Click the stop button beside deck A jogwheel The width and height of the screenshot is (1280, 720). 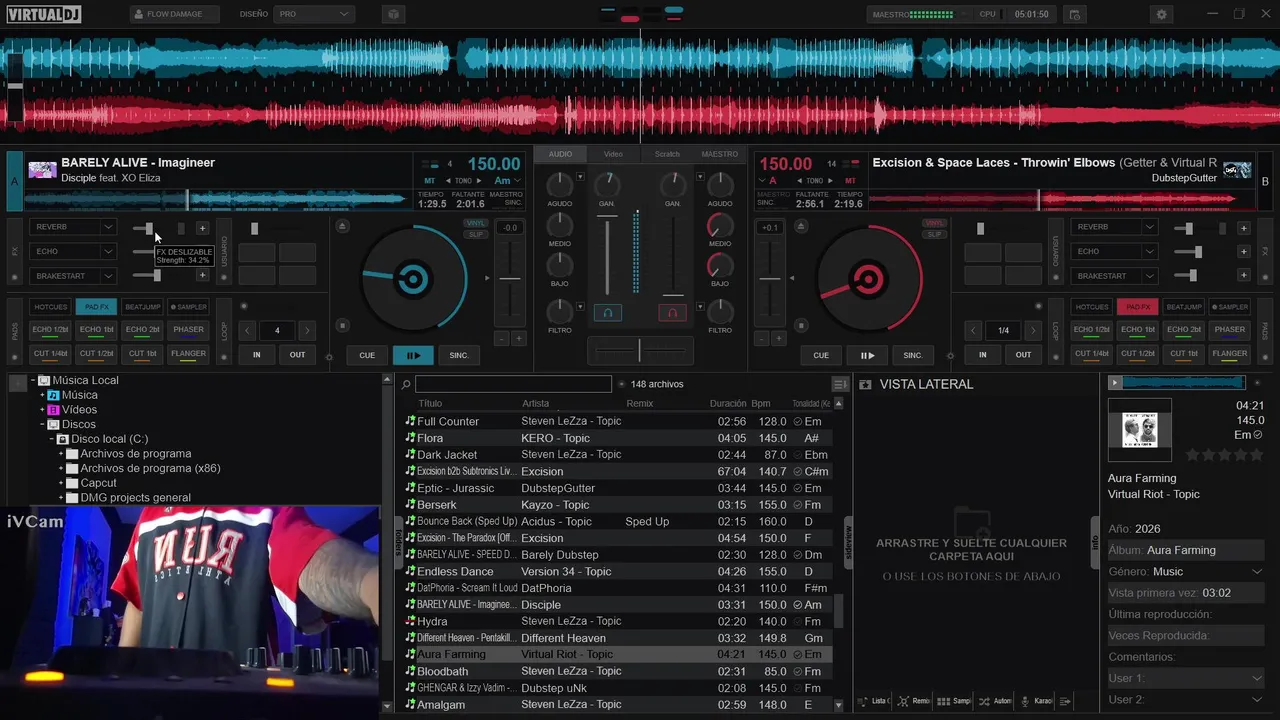(343, 325)
